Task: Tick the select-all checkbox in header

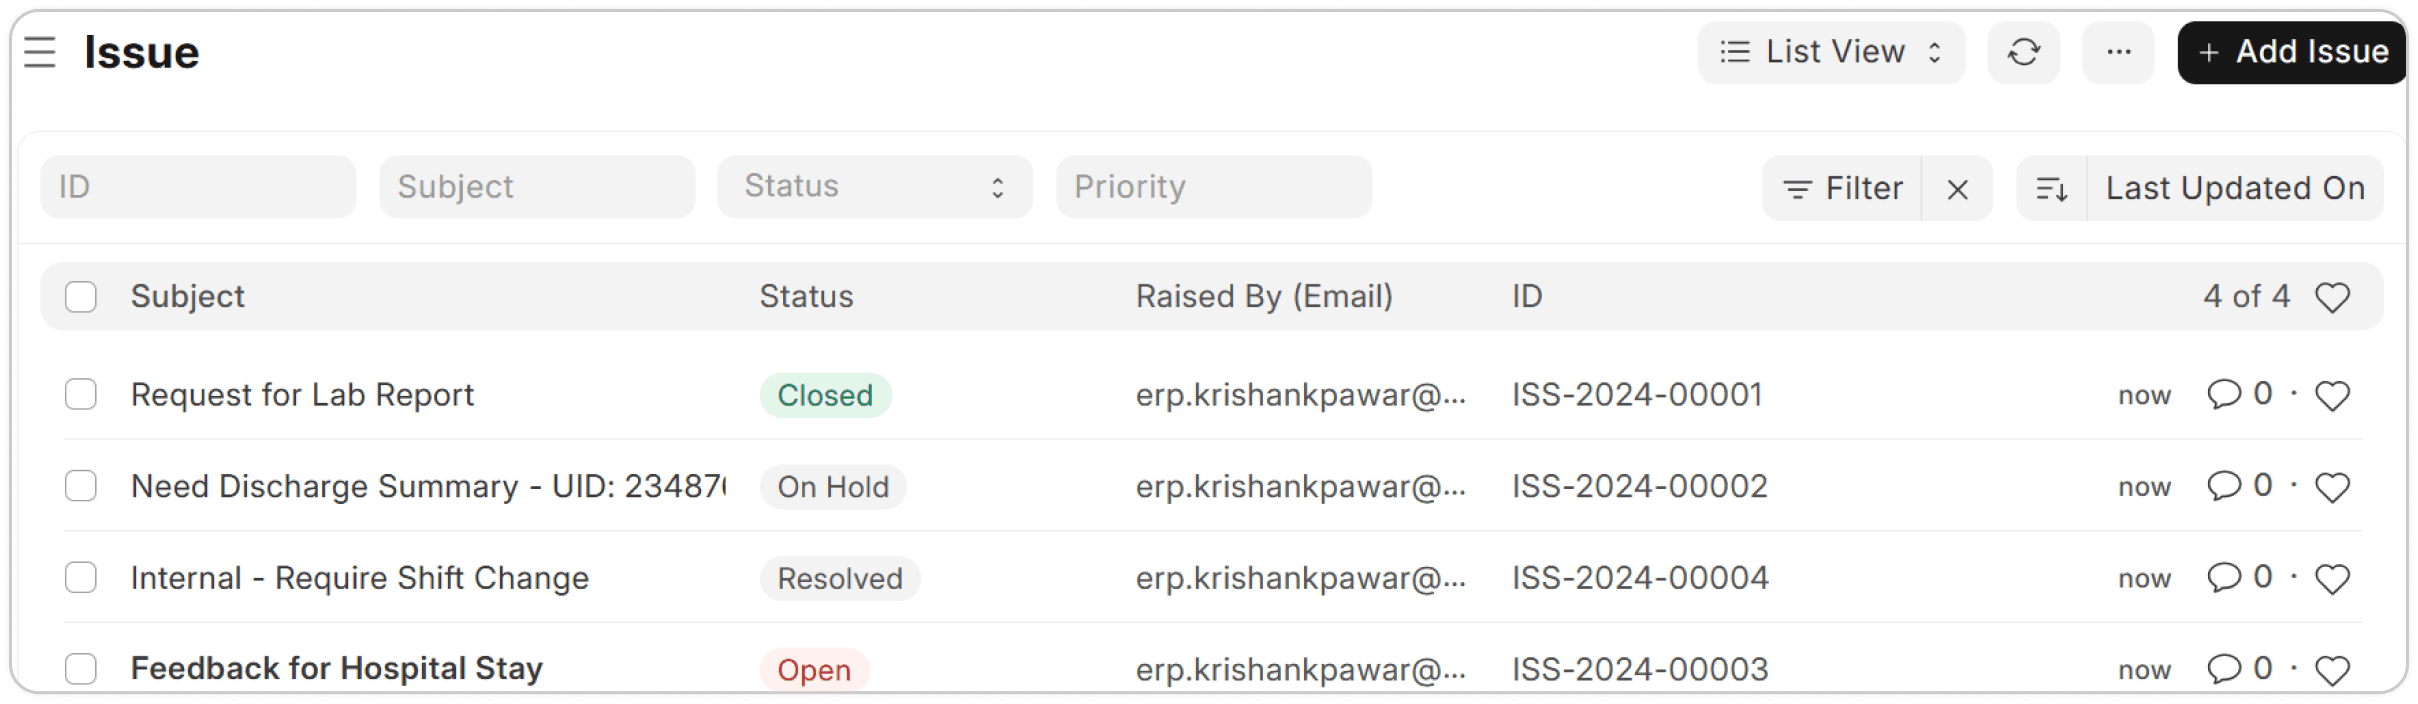Action: click(81, 297)
